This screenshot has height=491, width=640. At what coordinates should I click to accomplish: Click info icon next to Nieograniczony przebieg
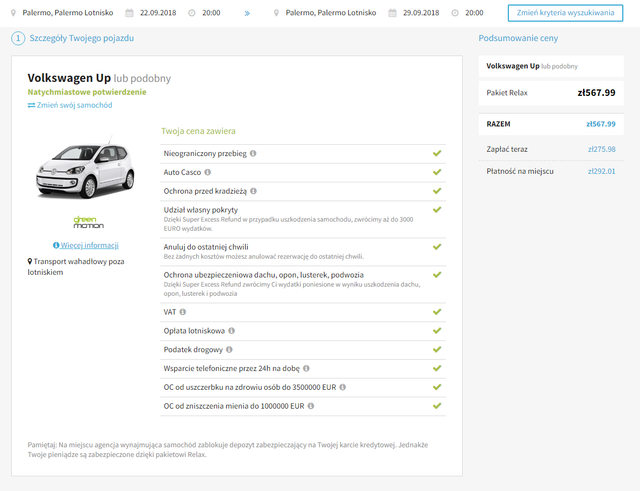coord(253,153)
